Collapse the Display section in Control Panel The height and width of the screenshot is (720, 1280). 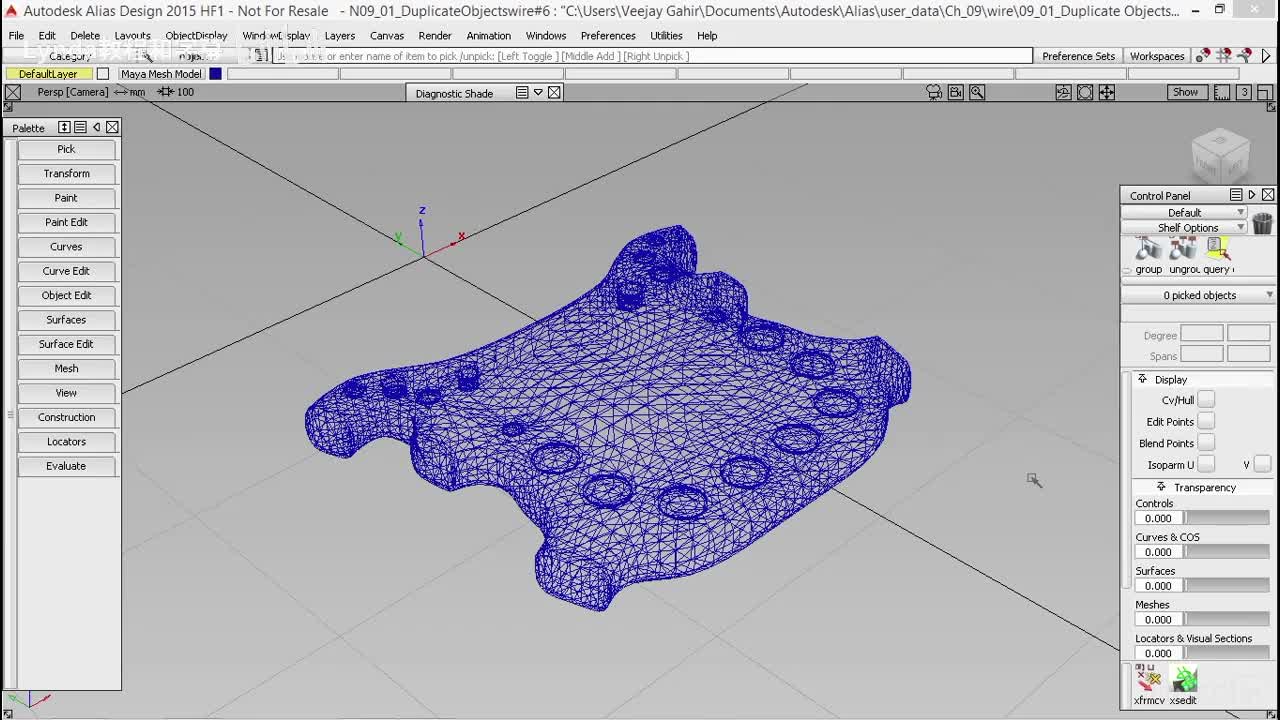1142,380
